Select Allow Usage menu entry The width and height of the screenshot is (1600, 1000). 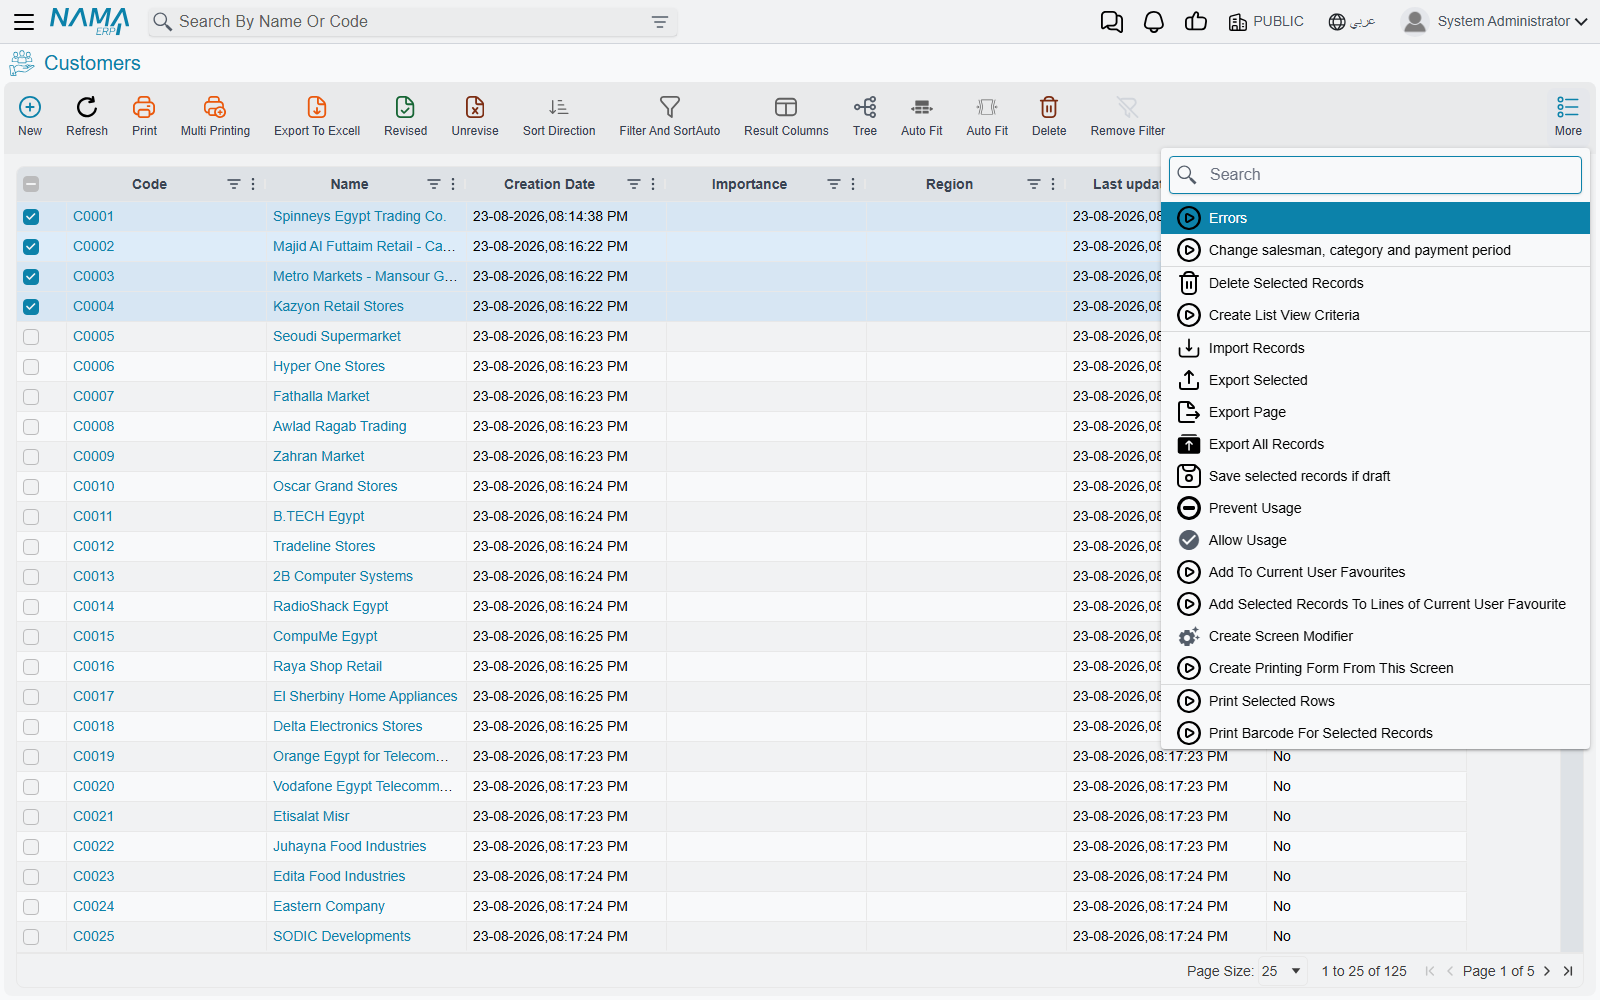[x=1375, y=540]
